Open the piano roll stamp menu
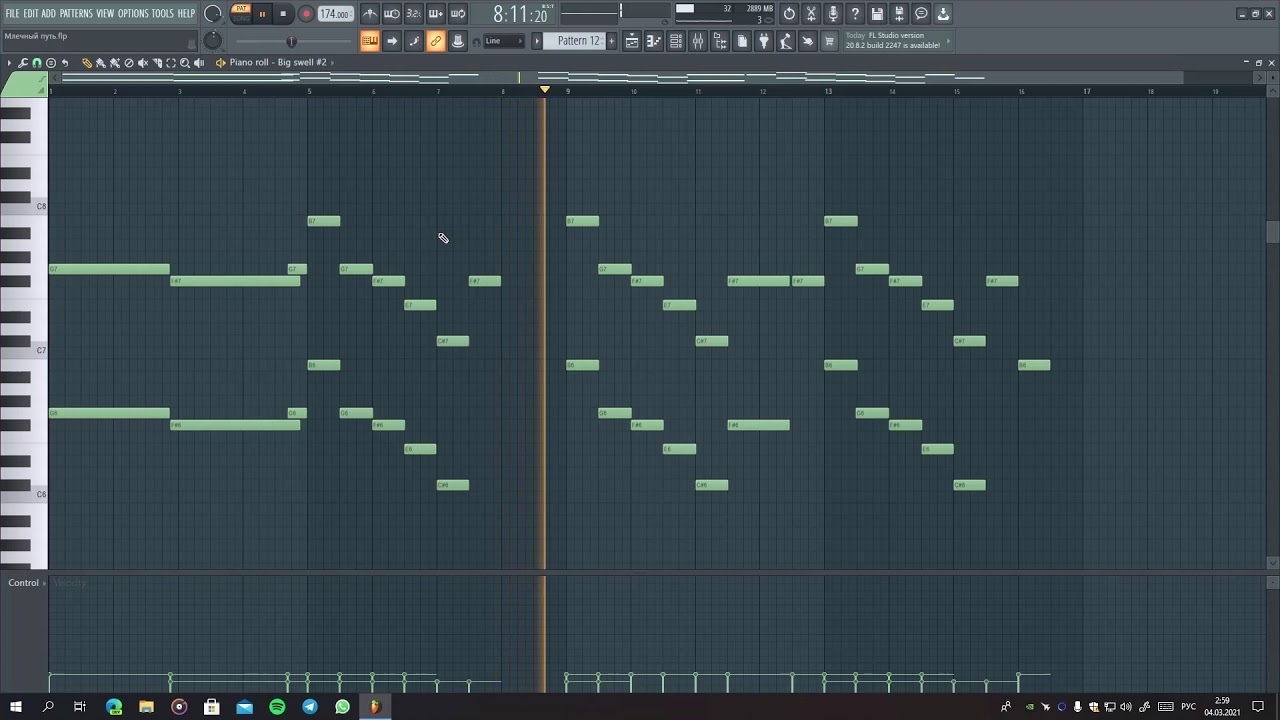 51,63
